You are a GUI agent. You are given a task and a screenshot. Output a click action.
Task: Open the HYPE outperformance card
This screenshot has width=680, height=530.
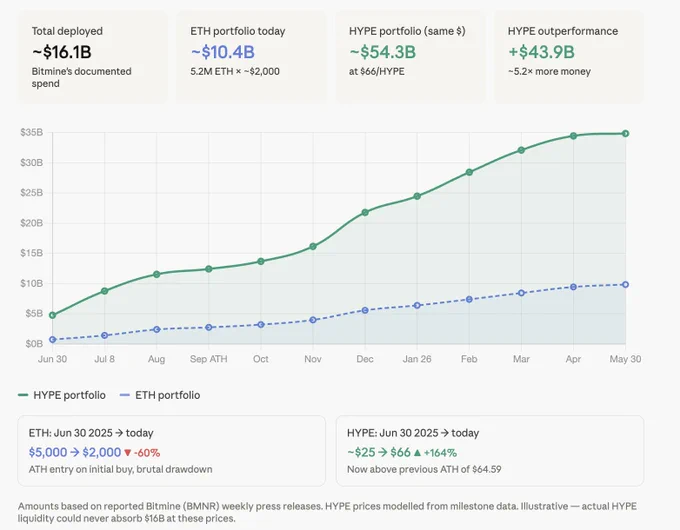[x=569, y=57]
